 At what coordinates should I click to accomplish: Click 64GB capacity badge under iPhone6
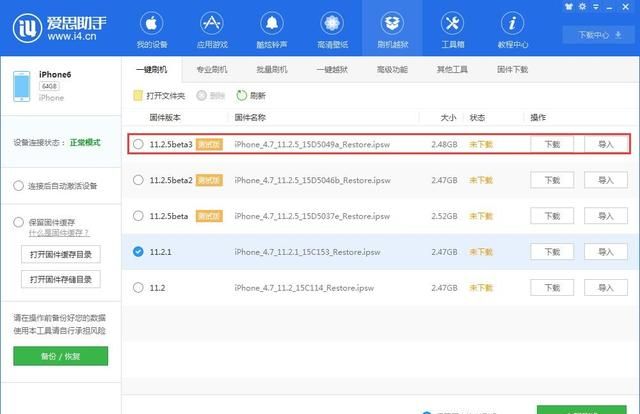49,86
